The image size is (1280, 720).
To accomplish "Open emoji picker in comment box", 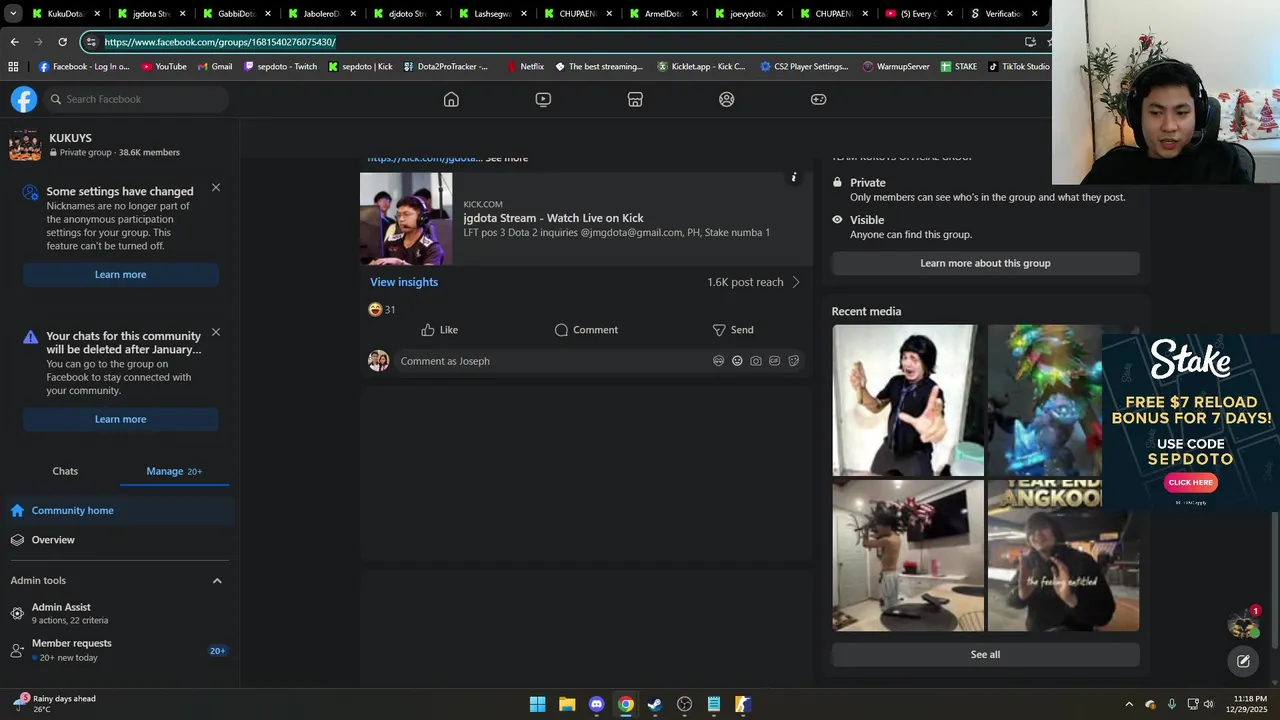I will (737, 361).
